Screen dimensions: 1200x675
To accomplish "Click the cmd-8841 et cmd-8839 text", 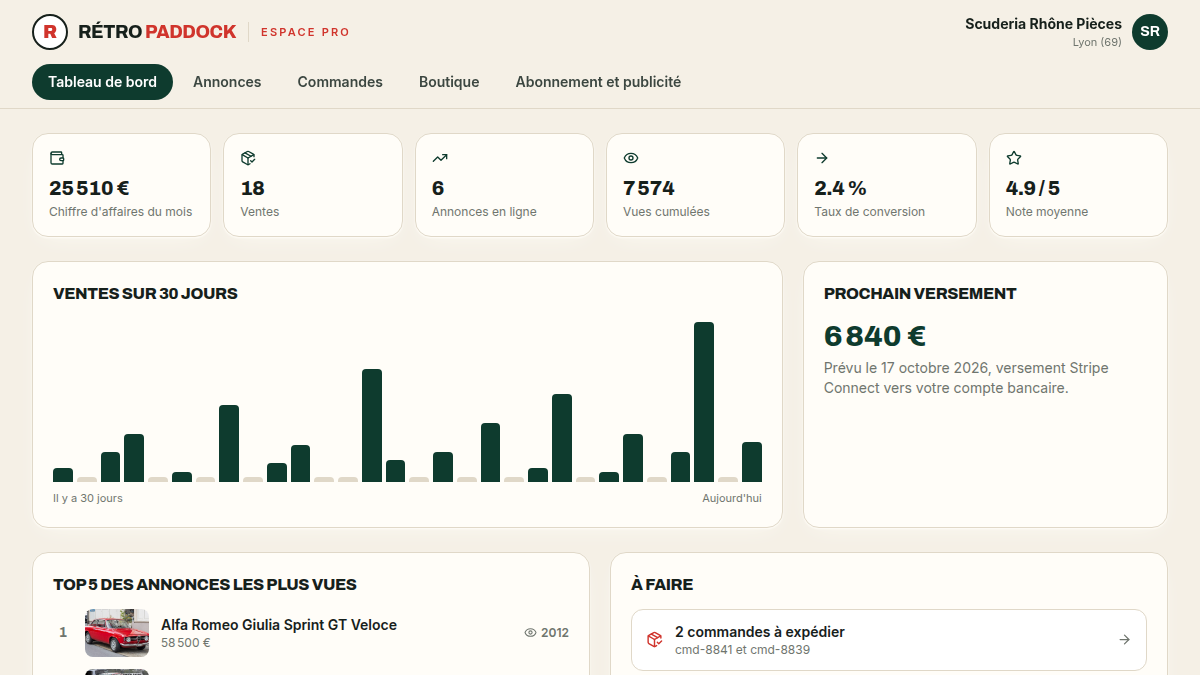I will click(742, 650).
